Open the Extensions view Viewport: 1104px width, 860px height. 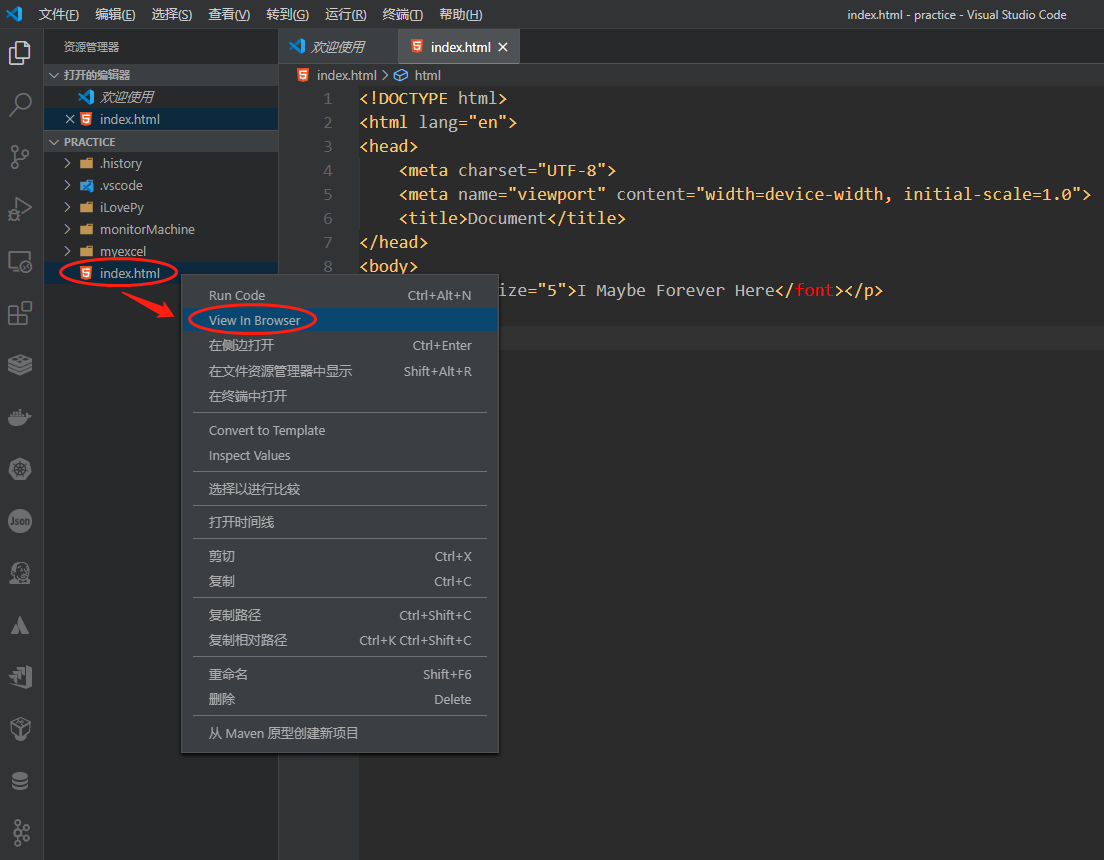[x=20, y=313]
